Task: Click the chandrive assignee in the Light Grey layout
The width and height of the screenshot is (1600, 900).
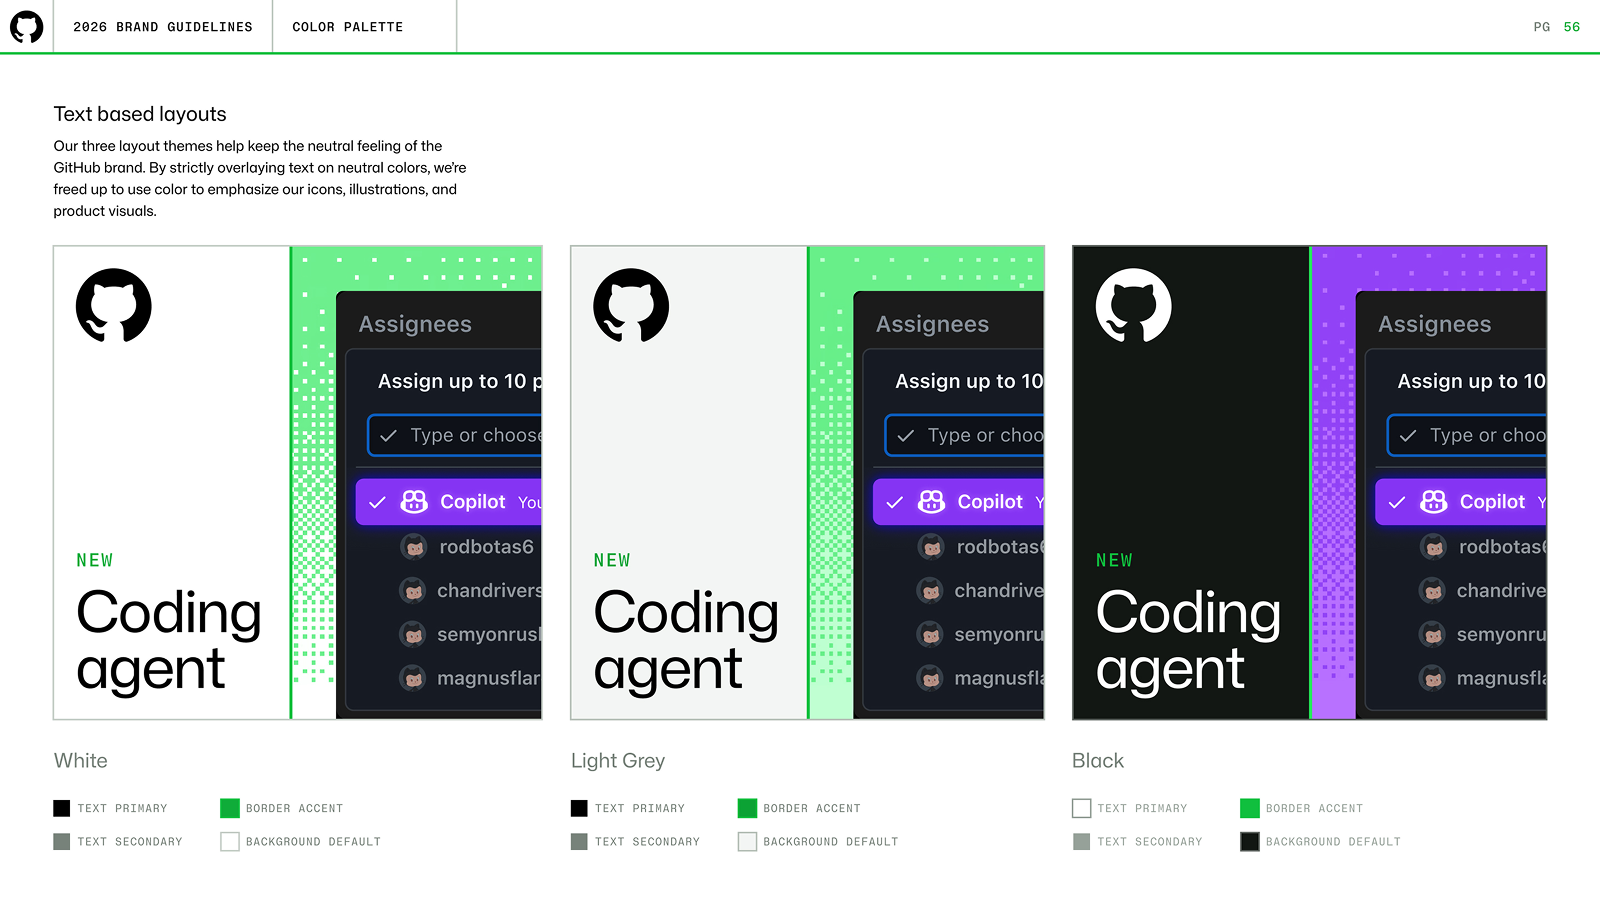Action: pyautogui.click(x=997, y=591)
